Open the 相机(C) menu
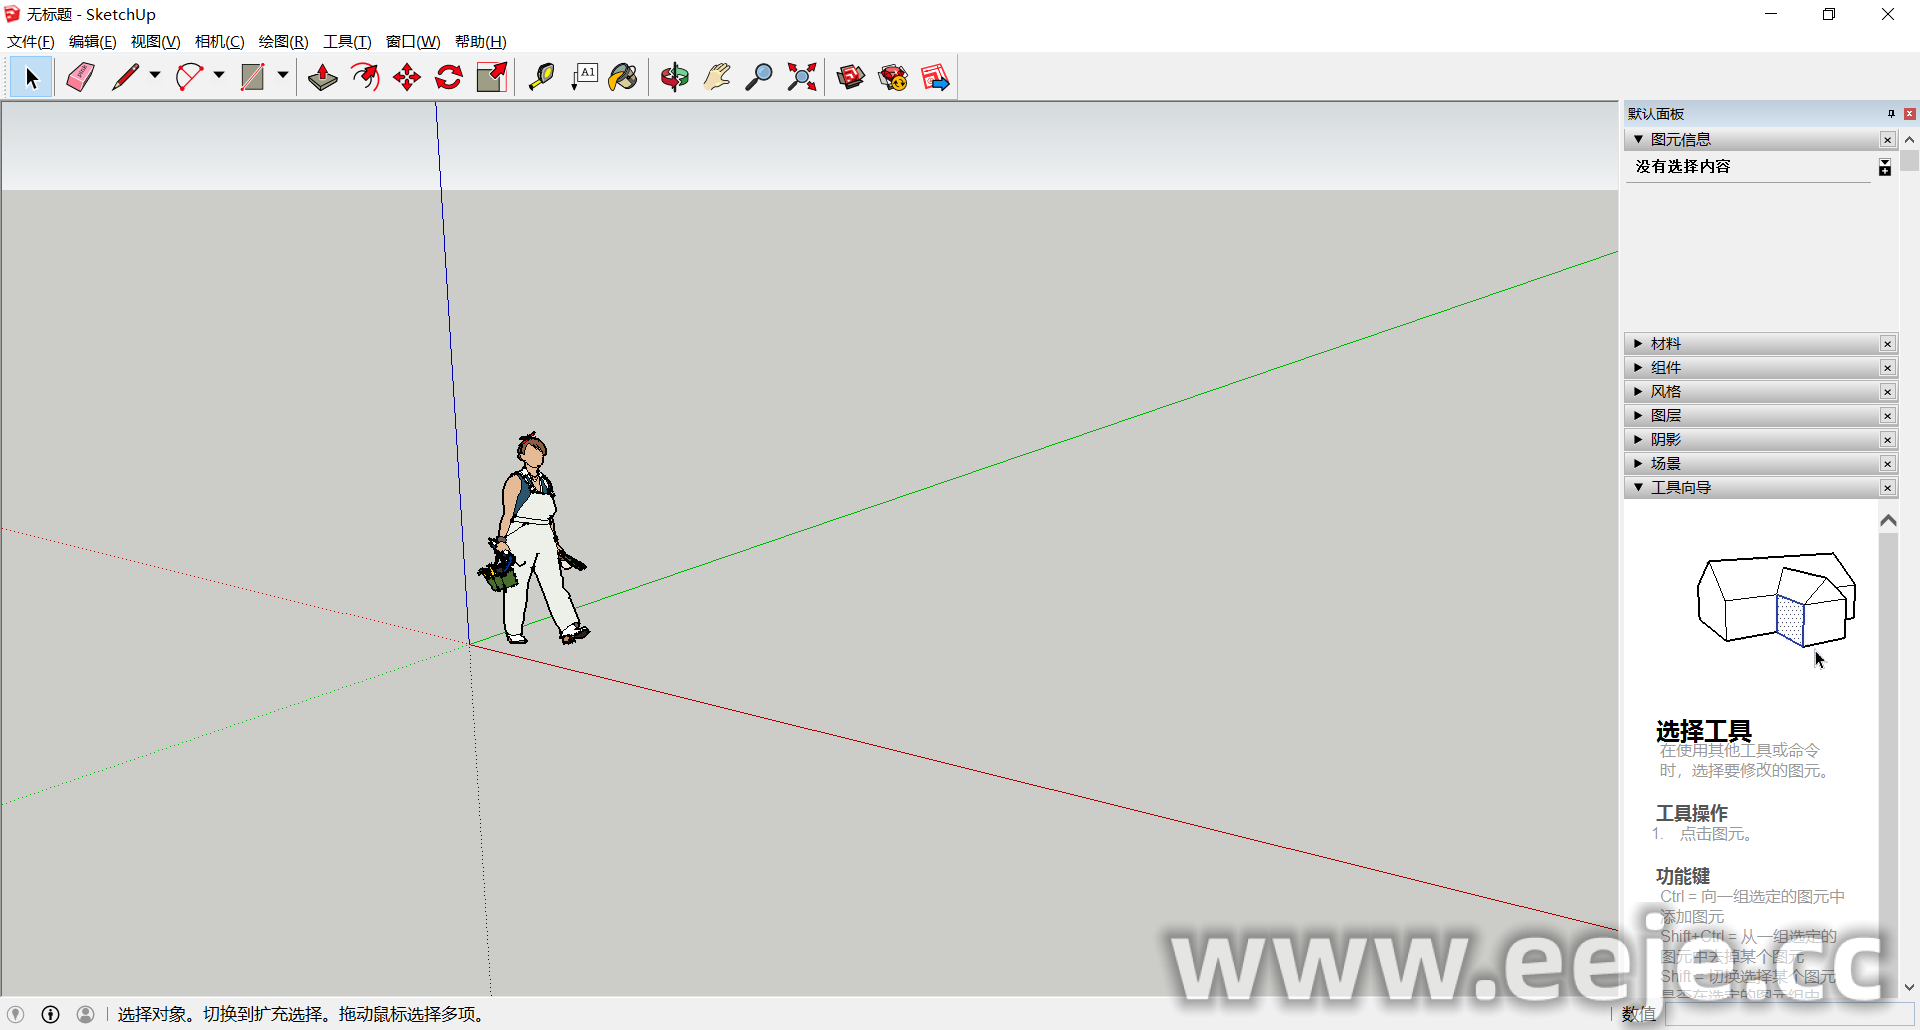 [219, 41]
